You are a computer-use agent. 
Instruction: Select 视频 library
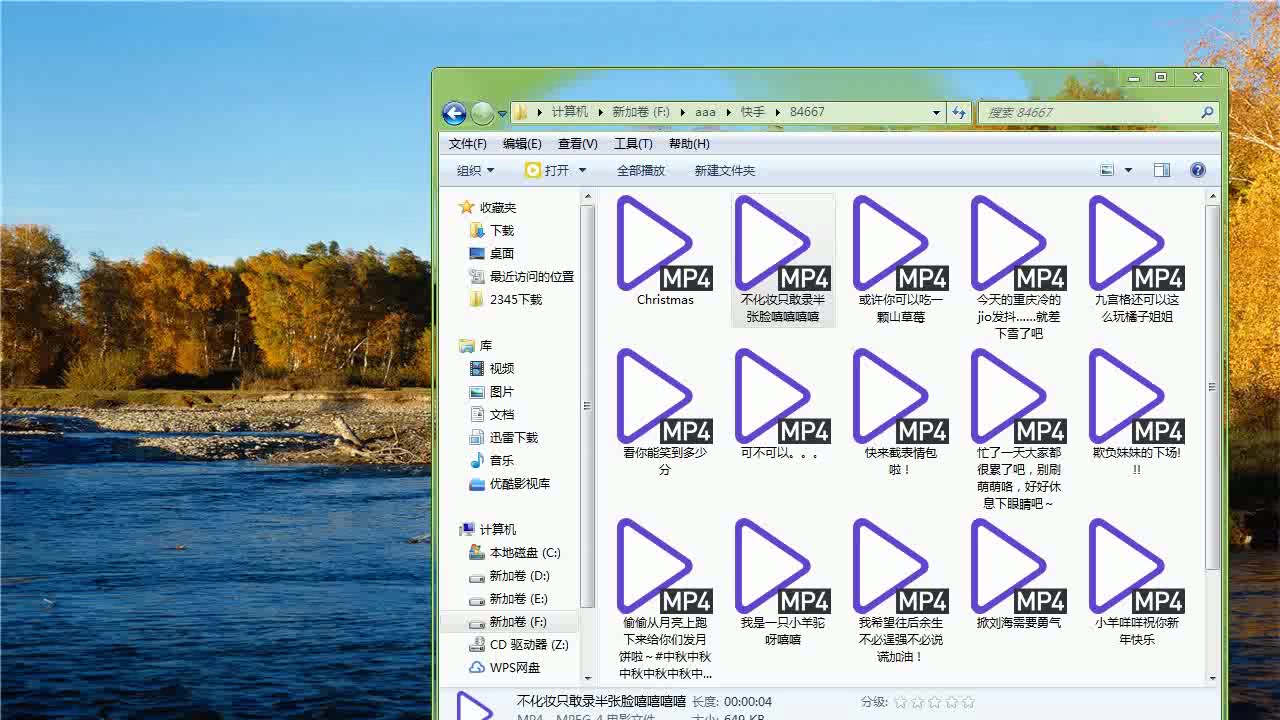click(491, 368)
